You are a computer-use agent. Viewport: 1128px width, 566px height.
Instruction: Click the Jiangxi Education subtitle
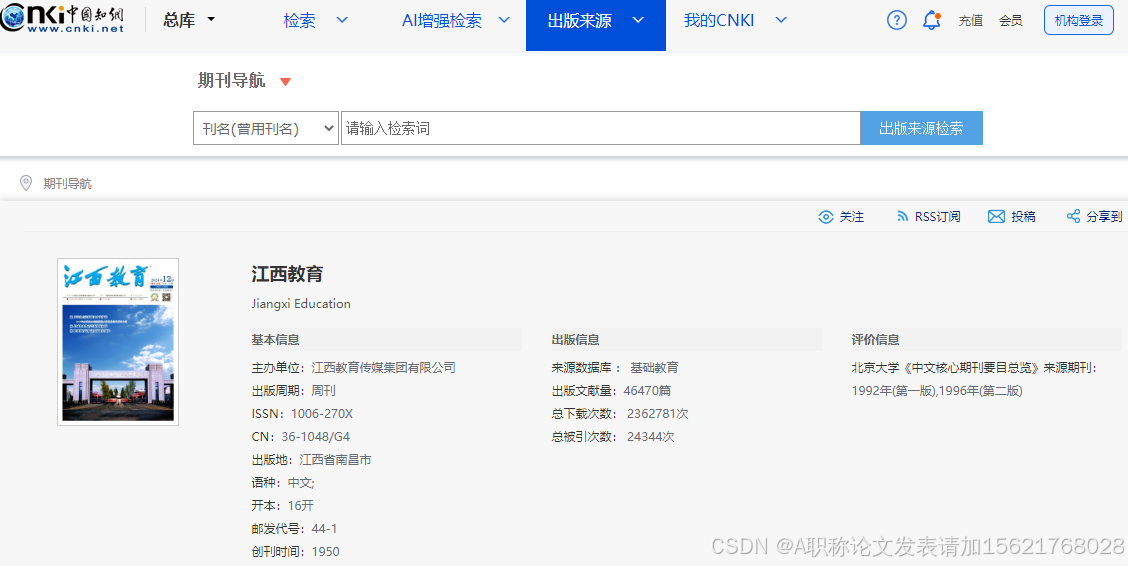(x=301, y=303)
